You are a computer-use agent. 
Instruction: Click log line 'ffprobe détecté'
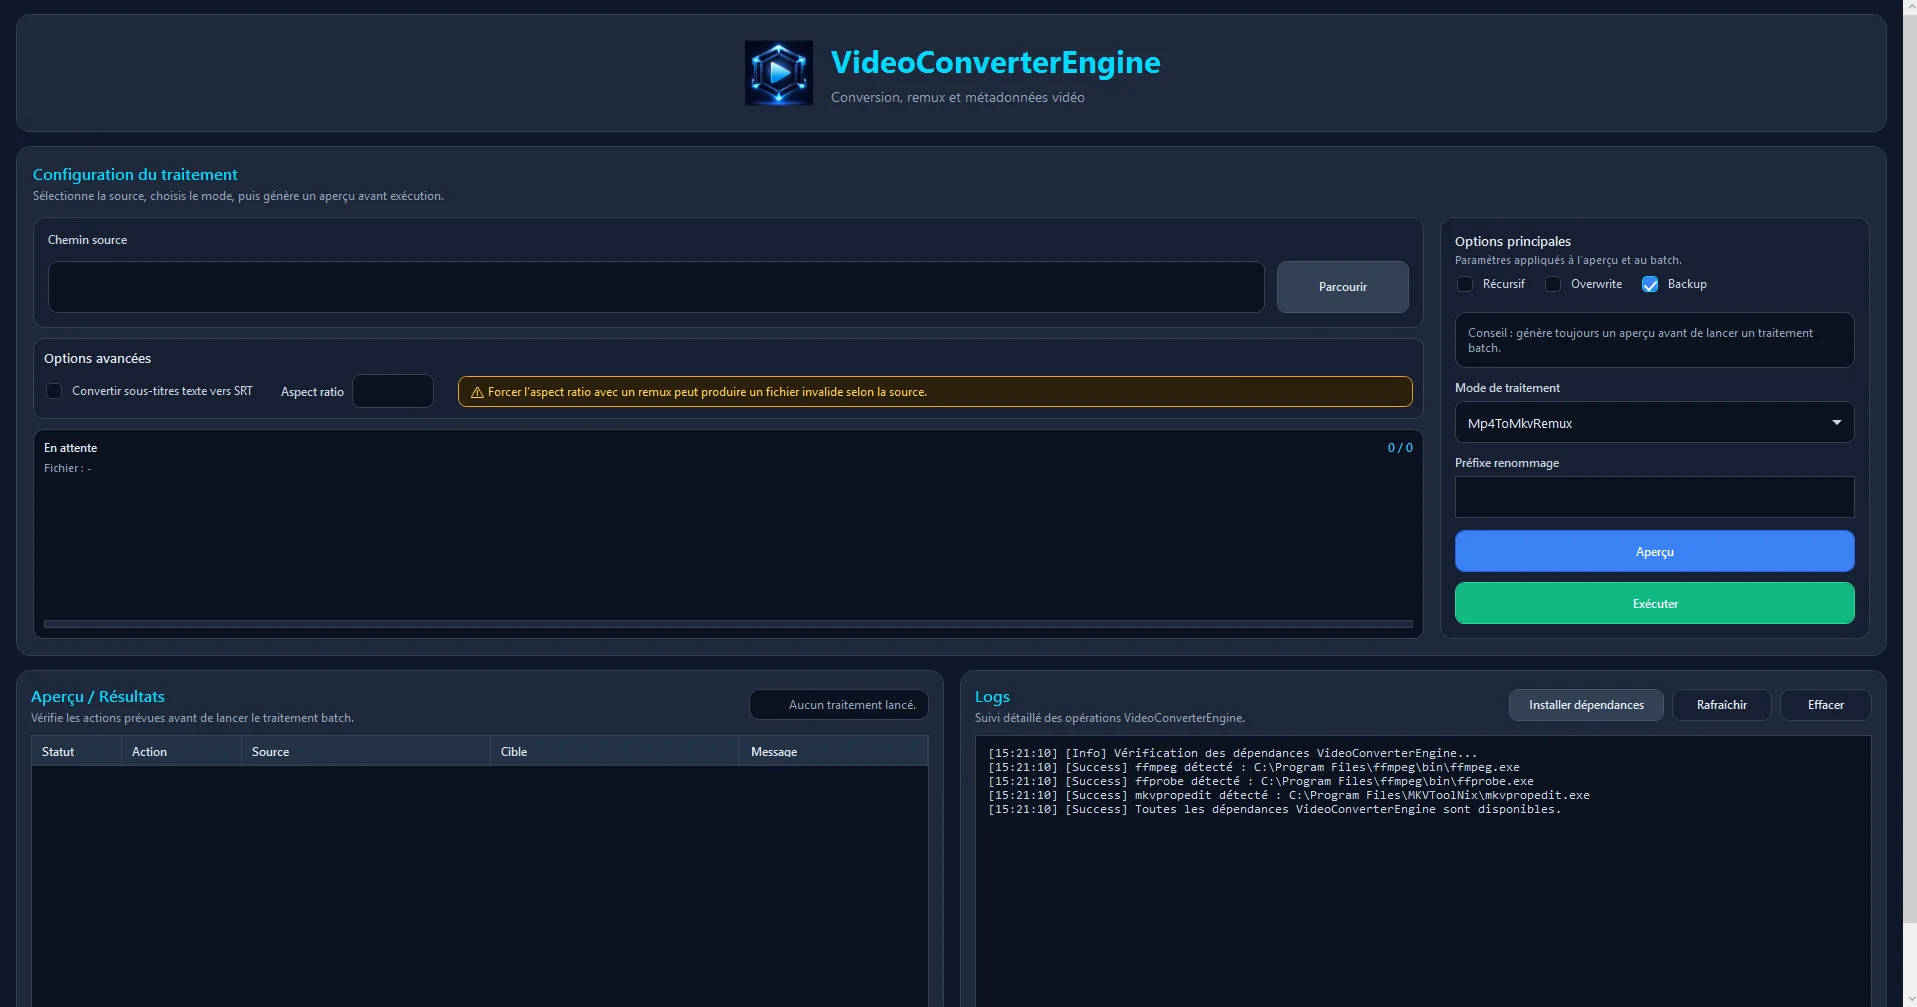1261,781
